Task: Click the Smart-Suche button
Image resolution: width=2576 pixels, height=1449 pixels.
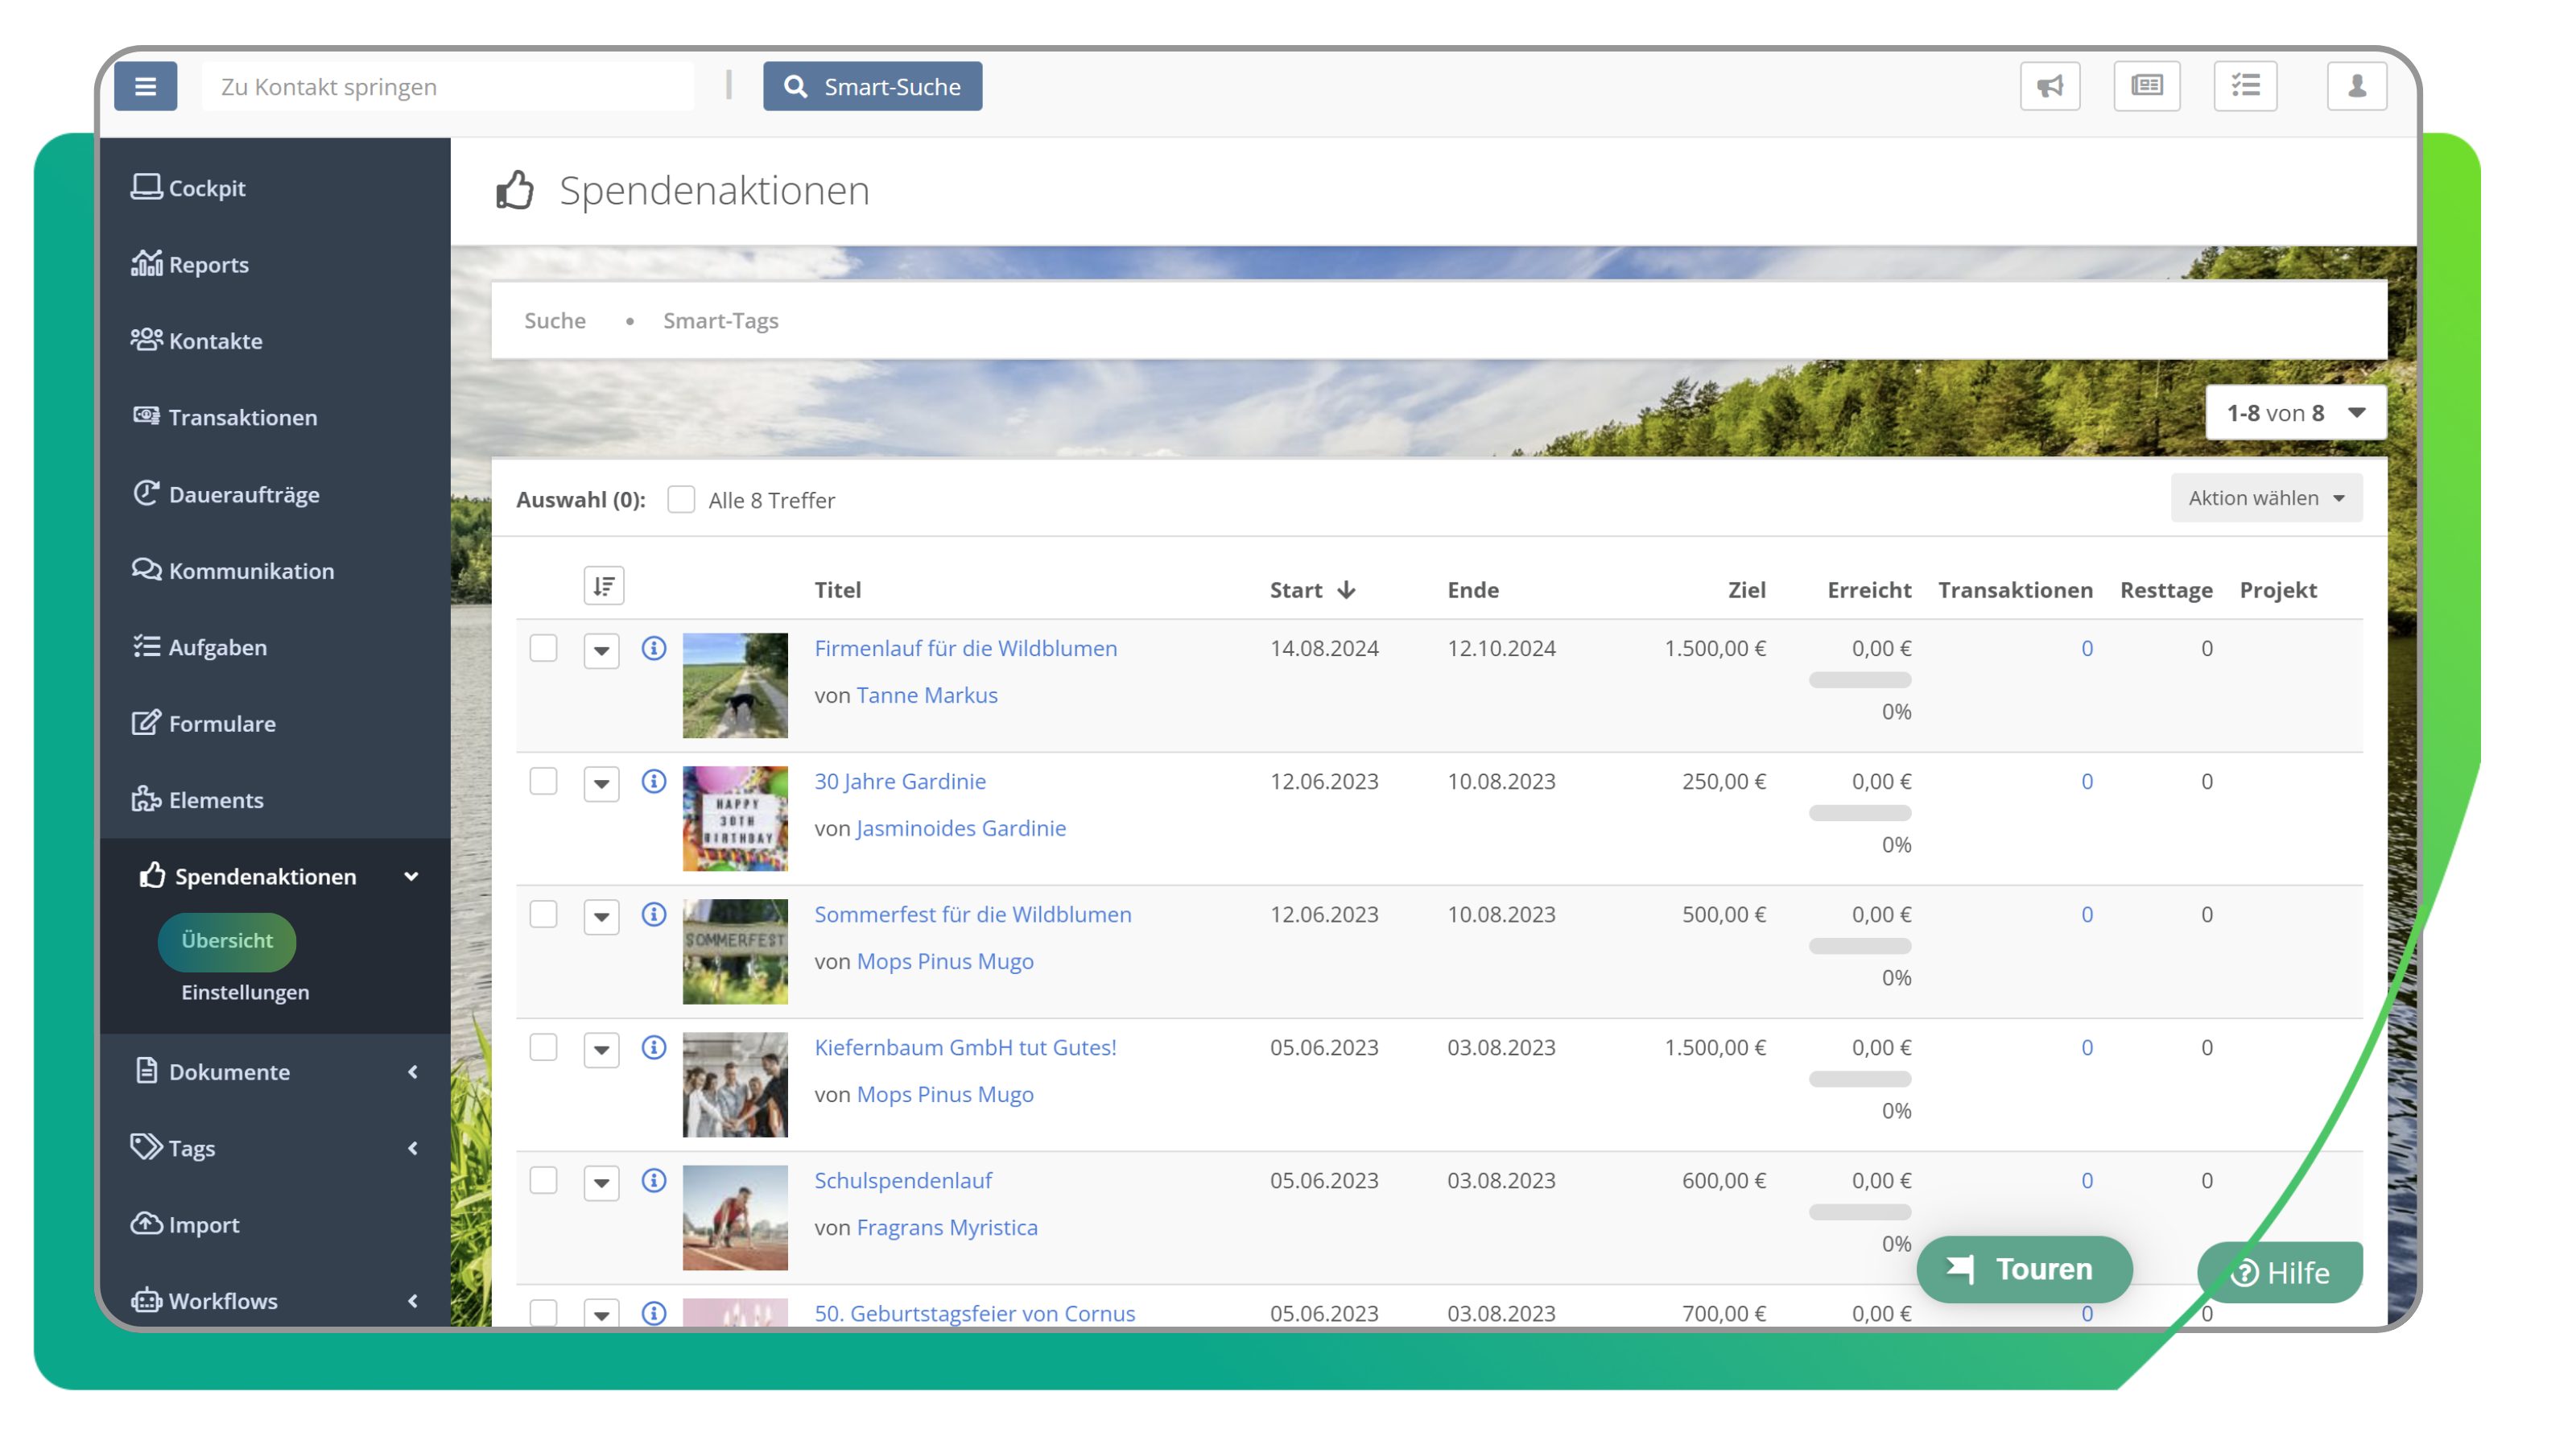Action: [872, 86]
